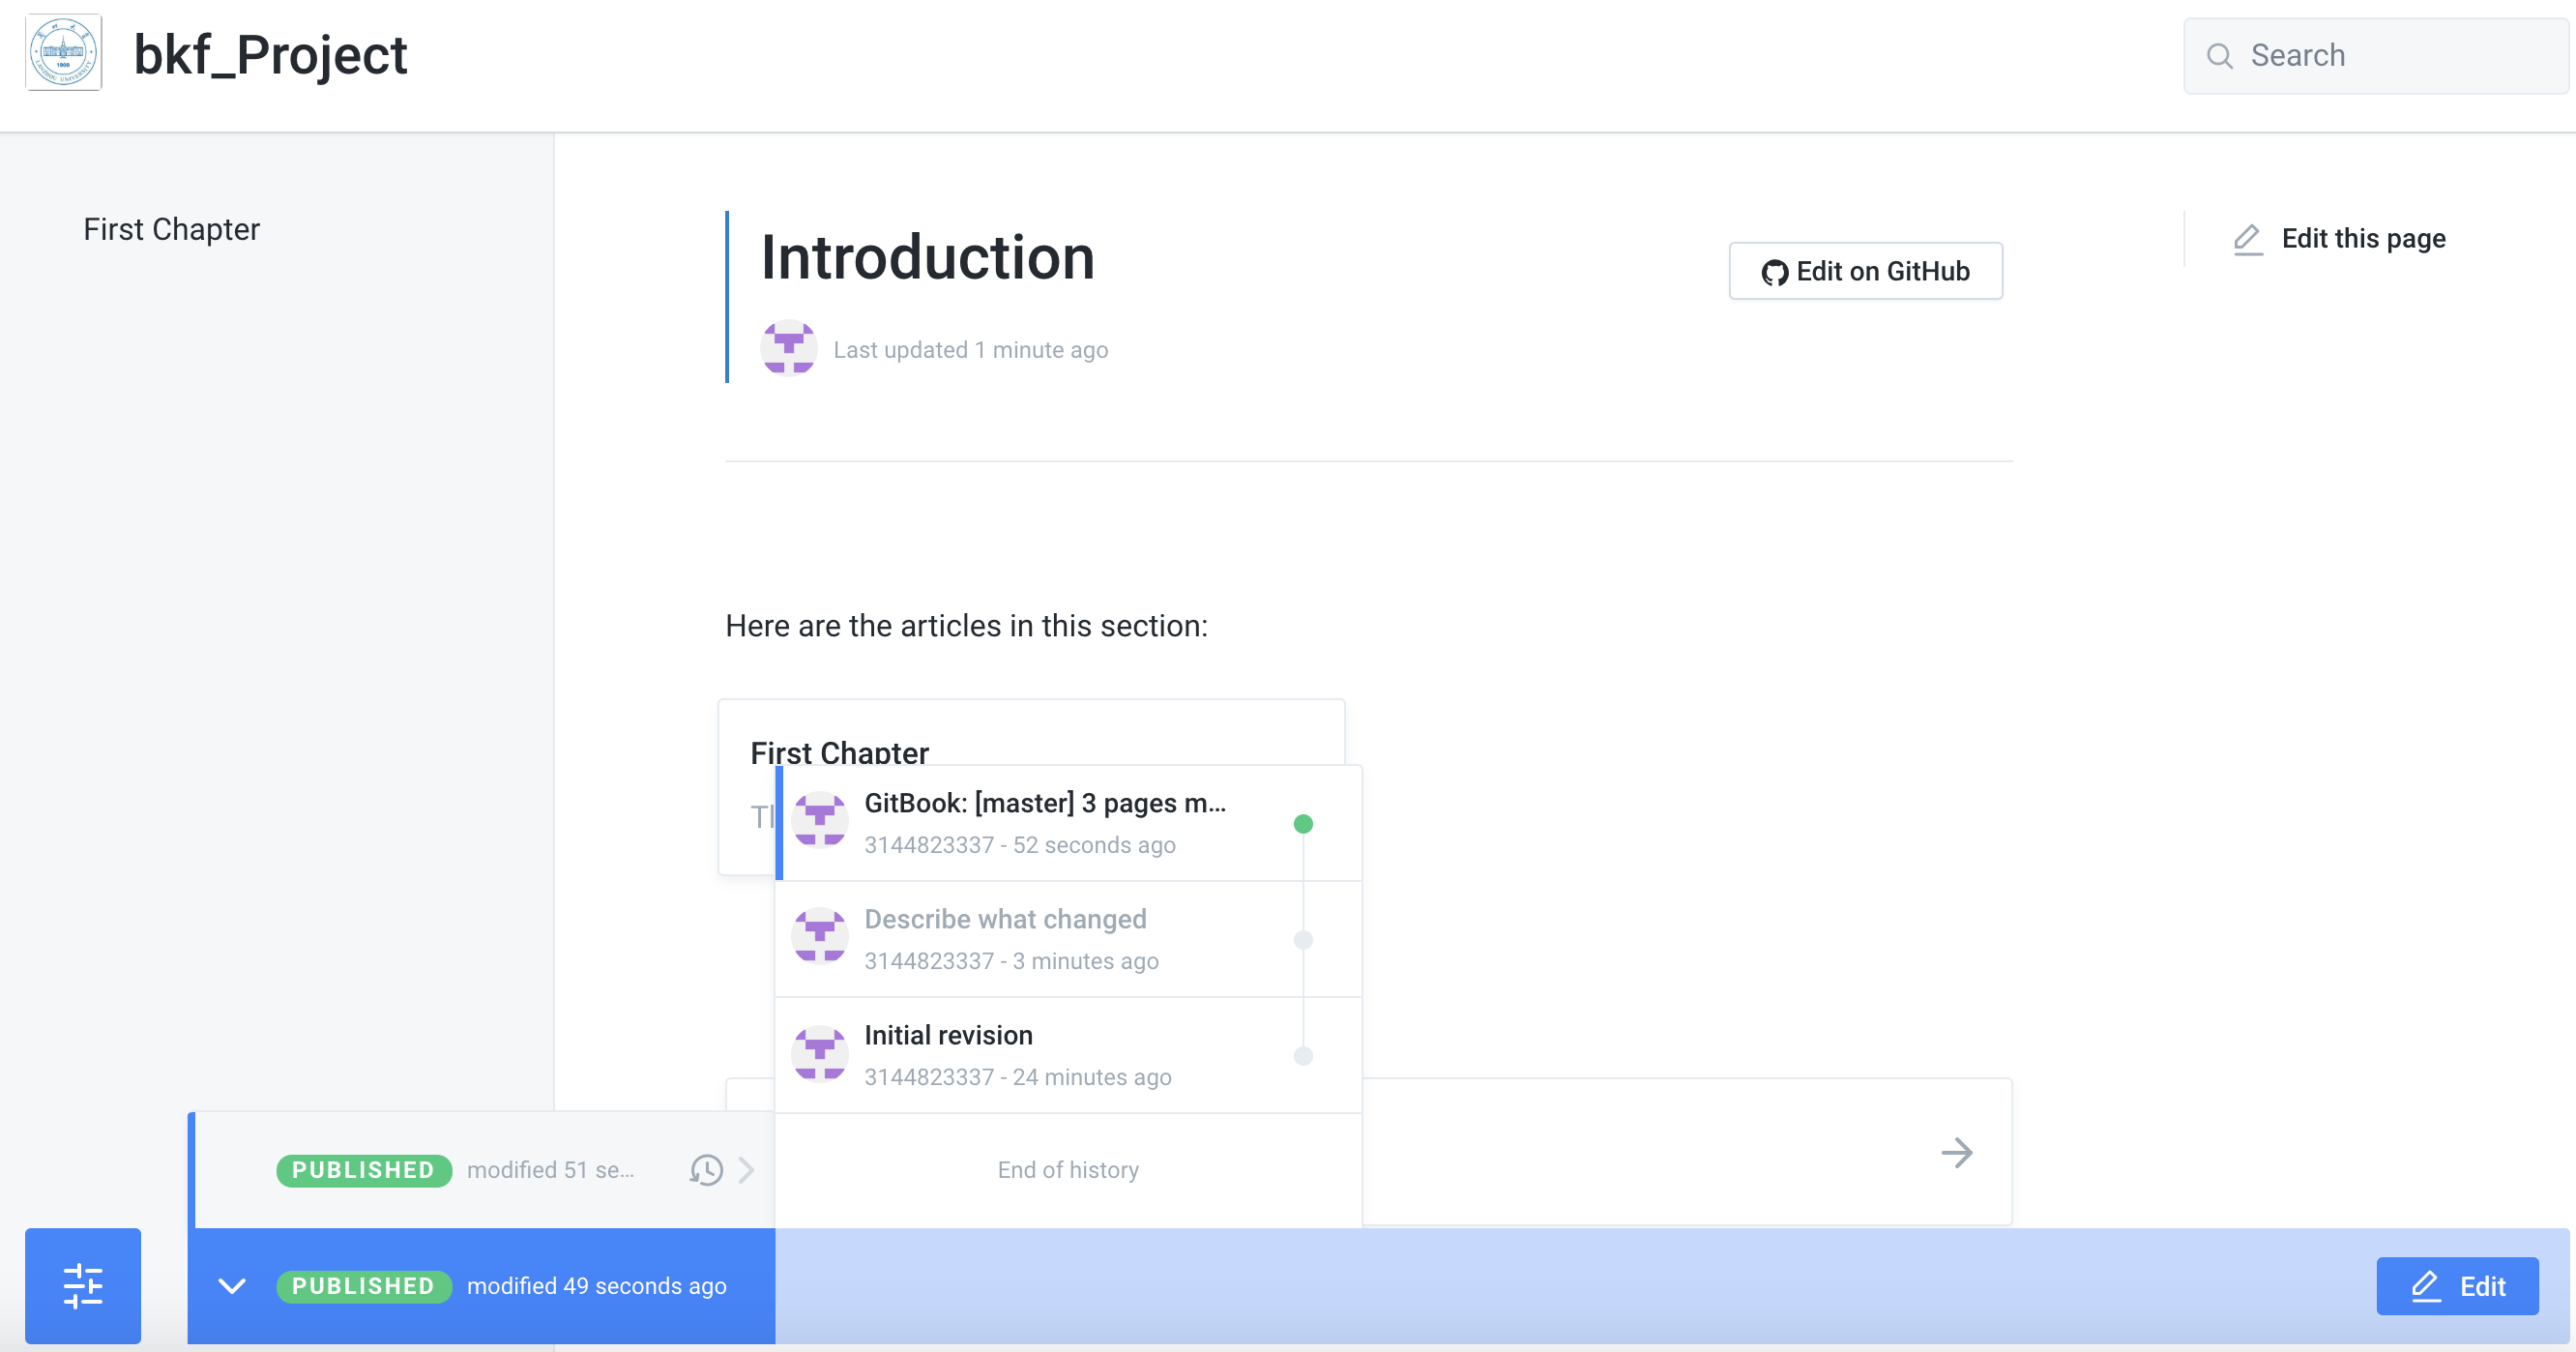Screen dimensions: 2576x1352
Task: Click the author avatar under Introduction
Action: tap(788, 348)
